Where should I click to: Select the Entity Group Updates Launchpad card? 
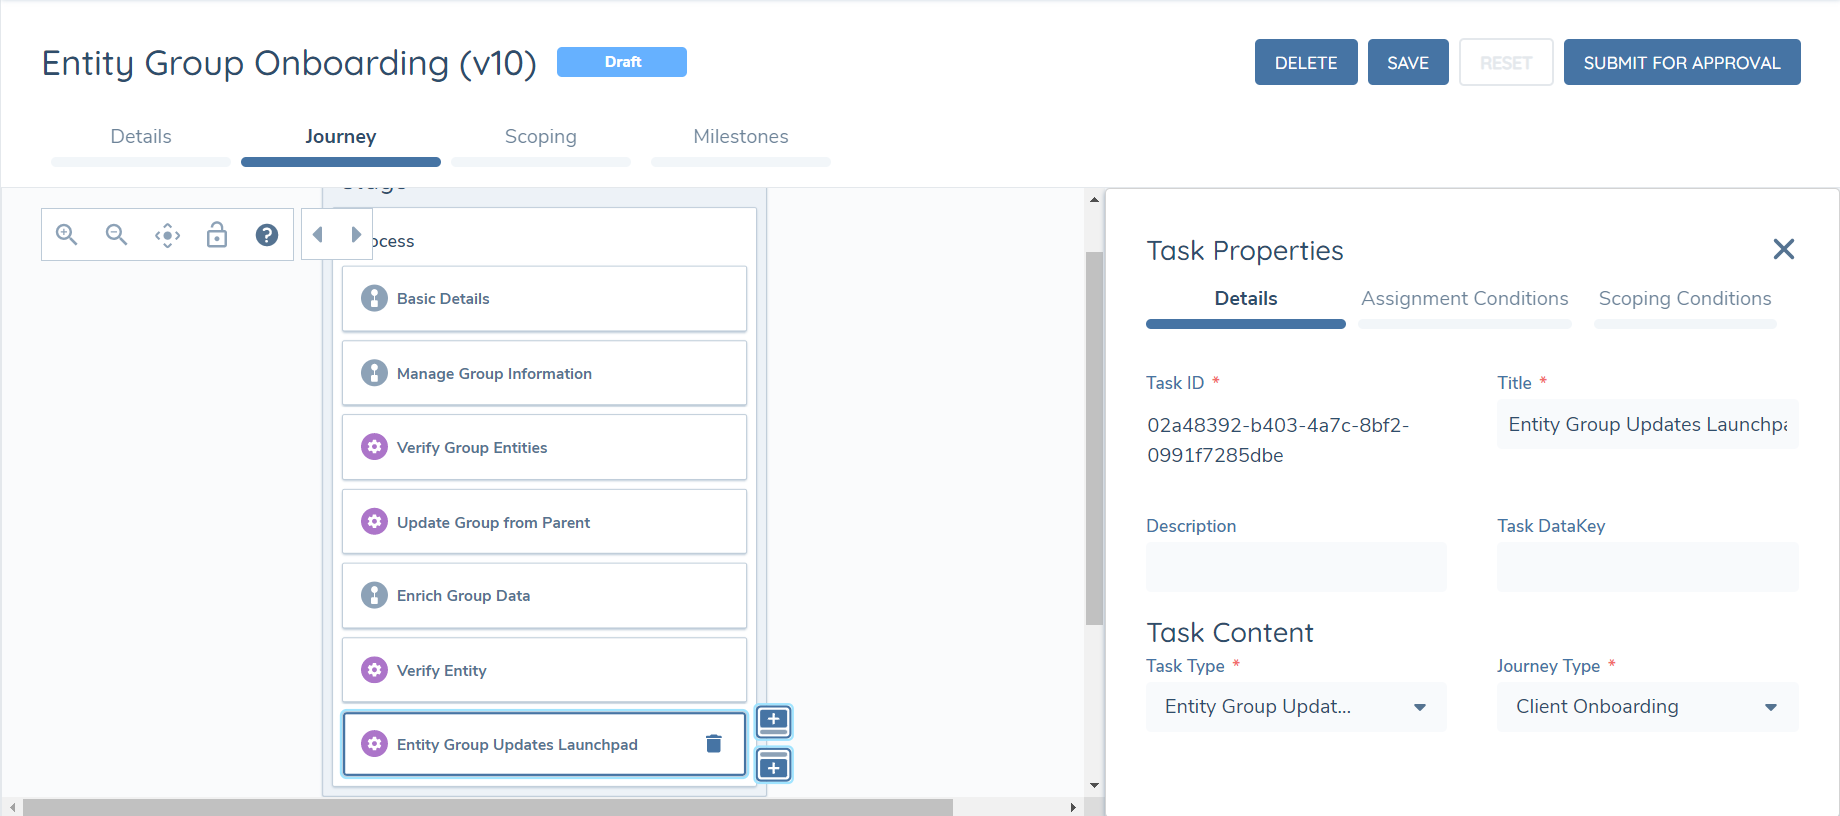click(544, 744)
